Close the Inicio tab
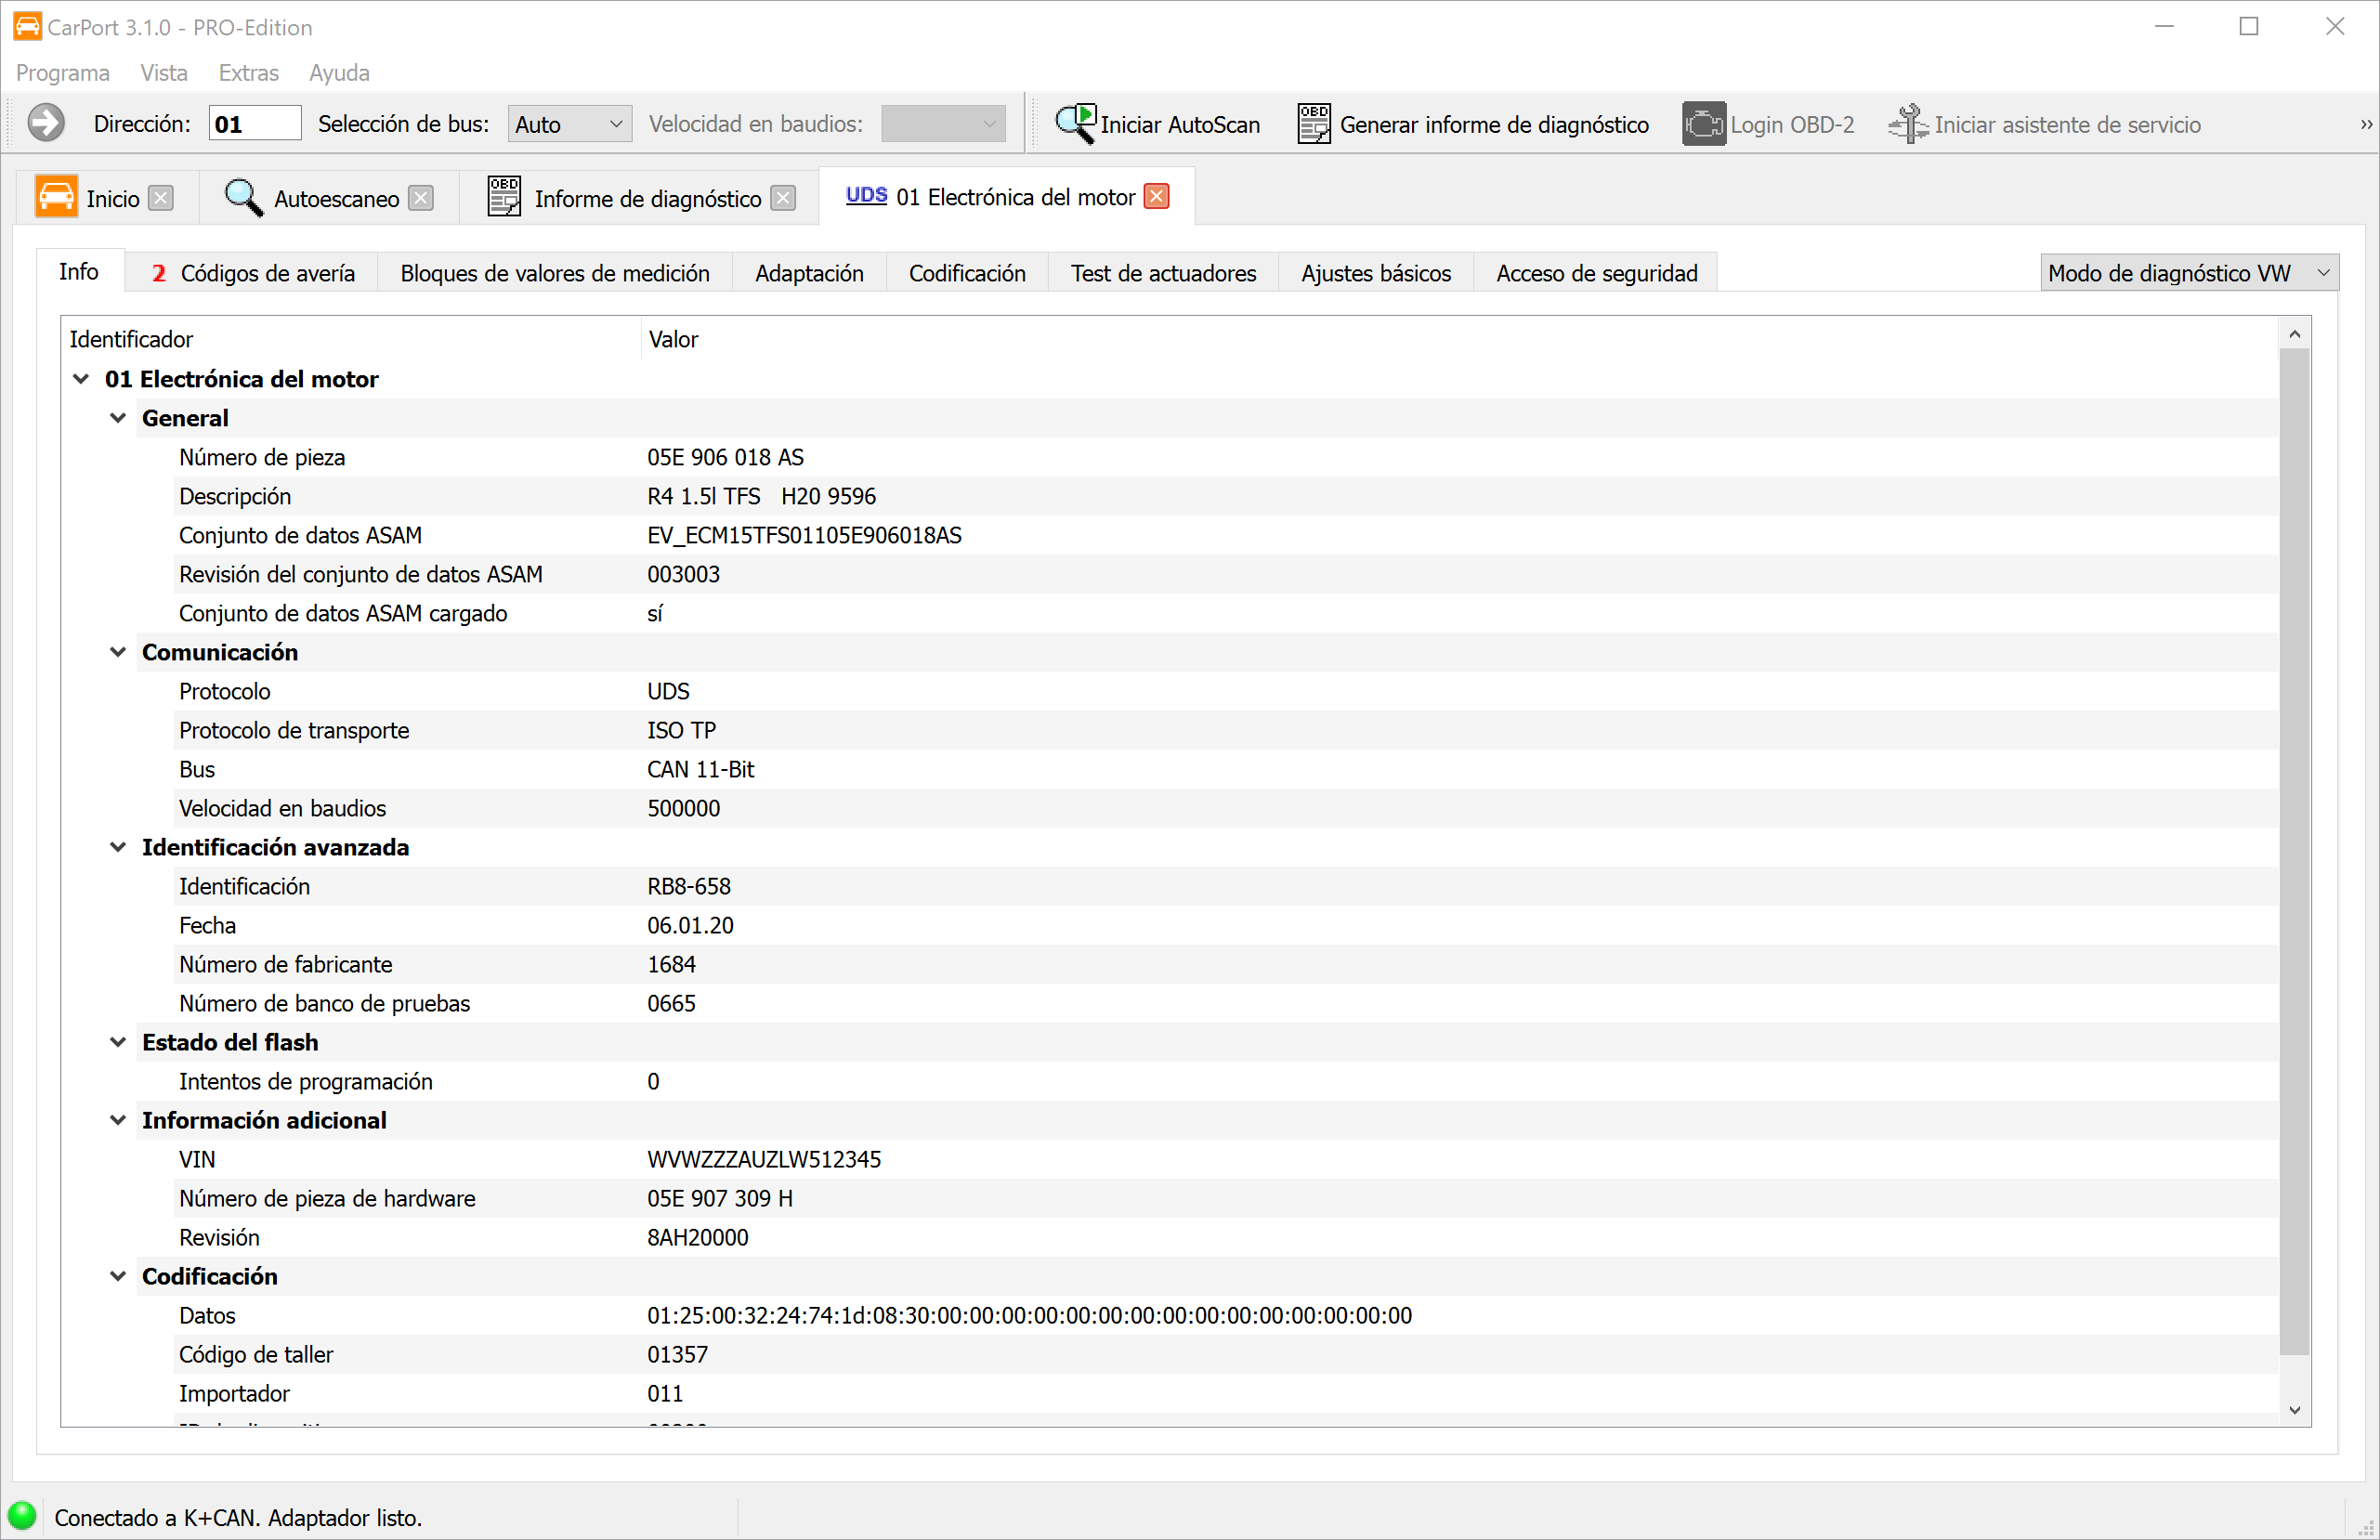 tap(160, 198)
